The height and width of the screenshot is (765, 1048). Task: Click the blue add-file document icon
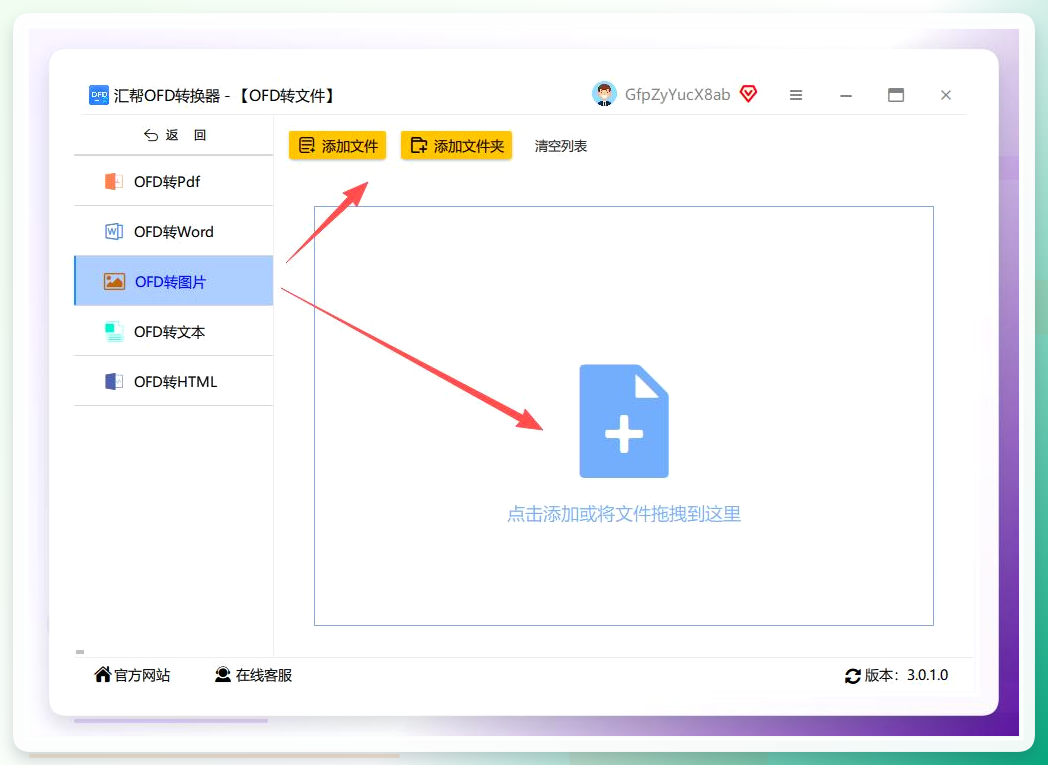click(624, 421)
